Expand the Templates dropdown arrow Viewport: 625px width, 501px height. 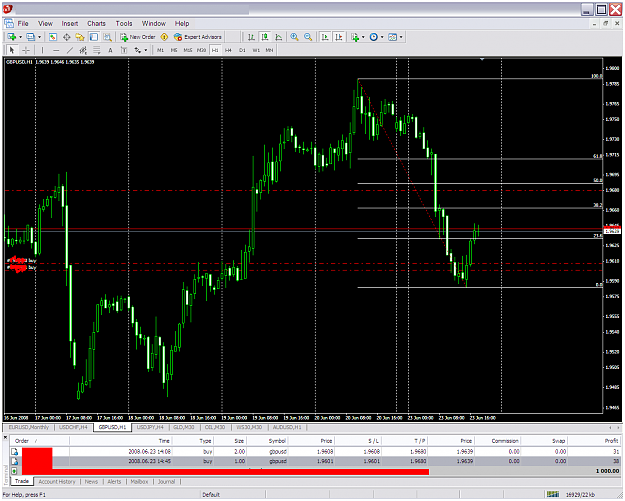[401, 37]
